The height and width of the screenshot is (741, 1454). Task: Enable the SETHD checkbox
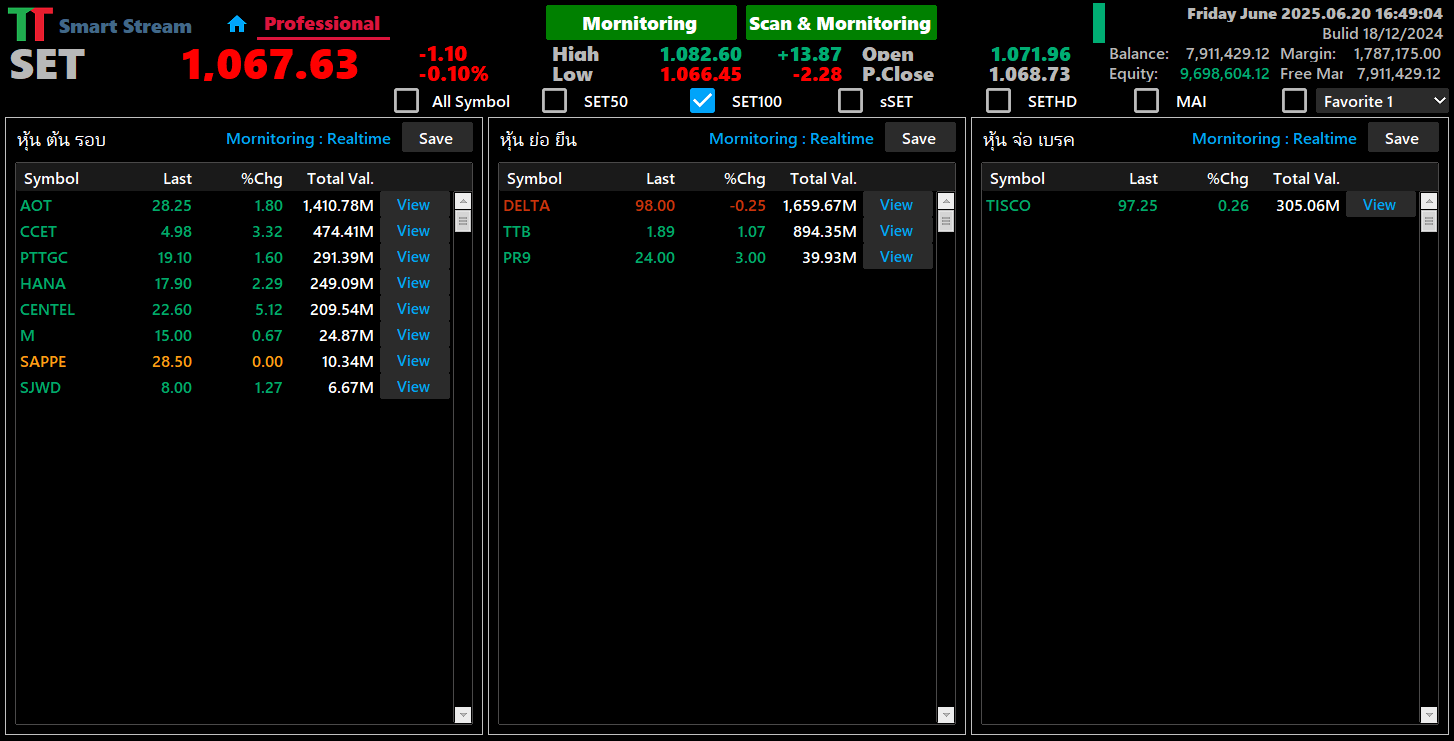[x=999, y=101]
